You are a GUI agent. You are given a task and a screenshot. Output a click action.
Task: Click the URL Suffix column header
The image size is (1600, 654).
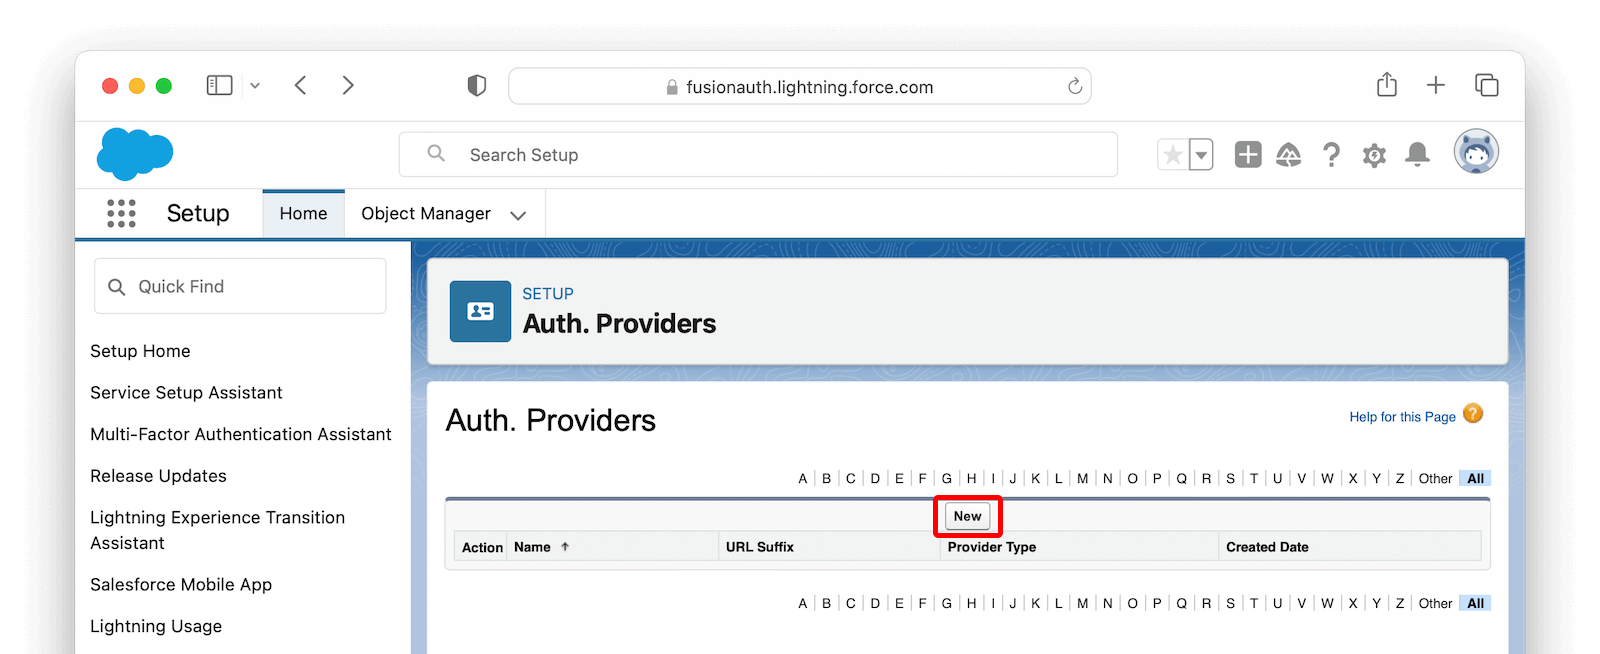coord(760,547)
